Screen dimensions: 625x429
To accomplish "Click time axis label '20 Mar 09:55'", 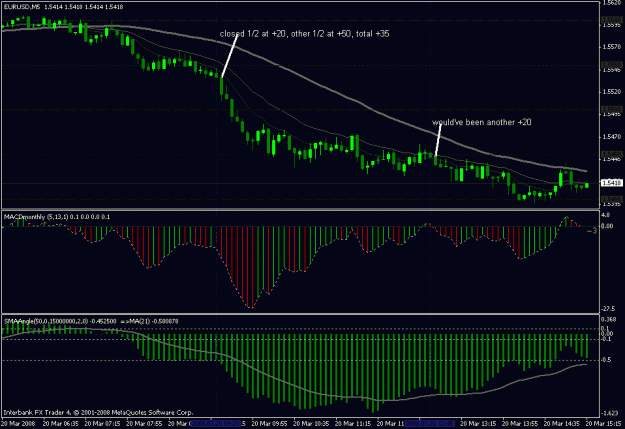I will pyautogui.click(x=269, y=423).
